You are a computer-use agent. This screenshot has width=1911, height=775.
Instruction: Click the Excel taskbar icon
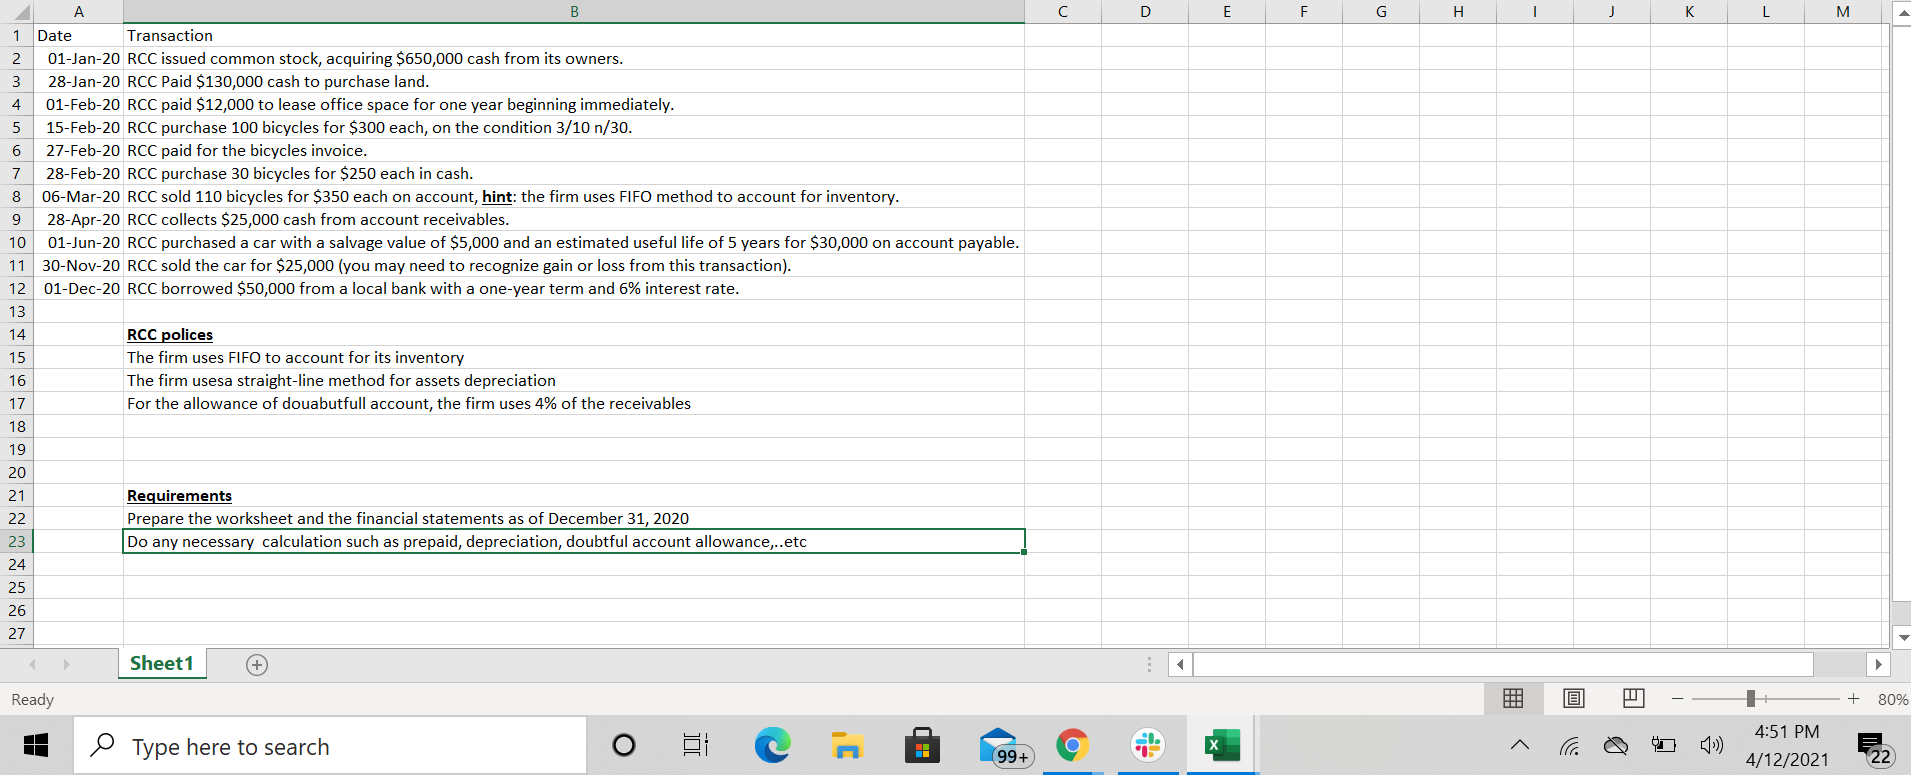(x=1222, y=746)
